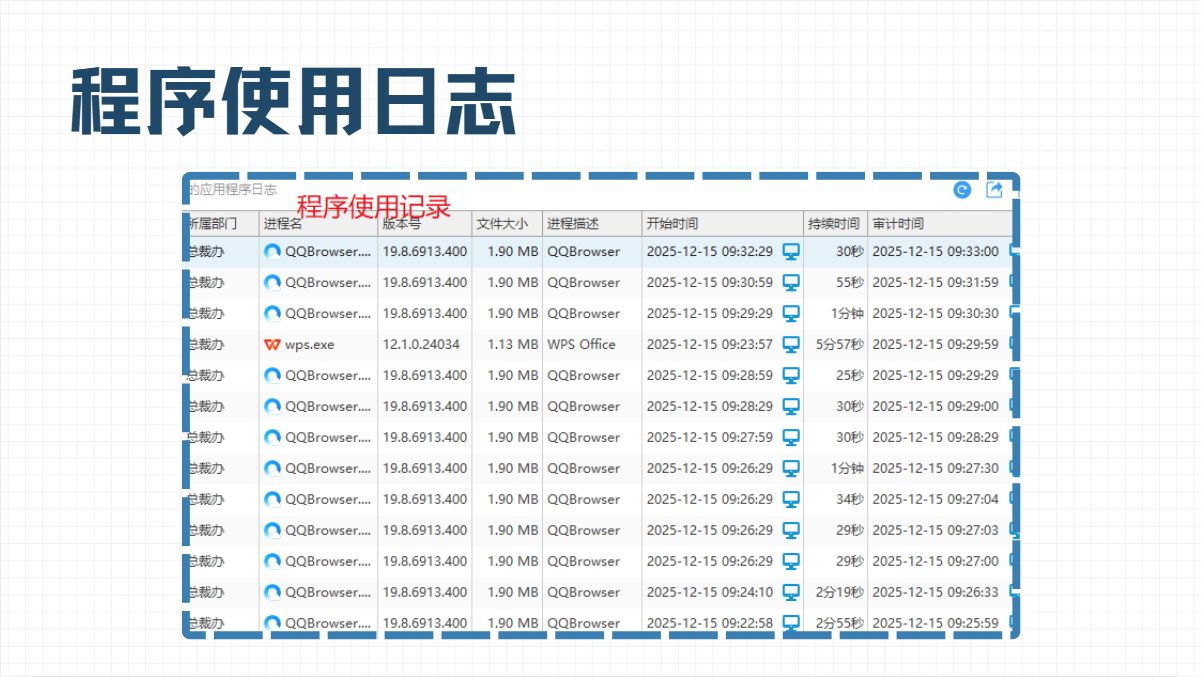
Task: Click monitor icon in row starting 09:28:29
Action: click(x=791, y=406)
